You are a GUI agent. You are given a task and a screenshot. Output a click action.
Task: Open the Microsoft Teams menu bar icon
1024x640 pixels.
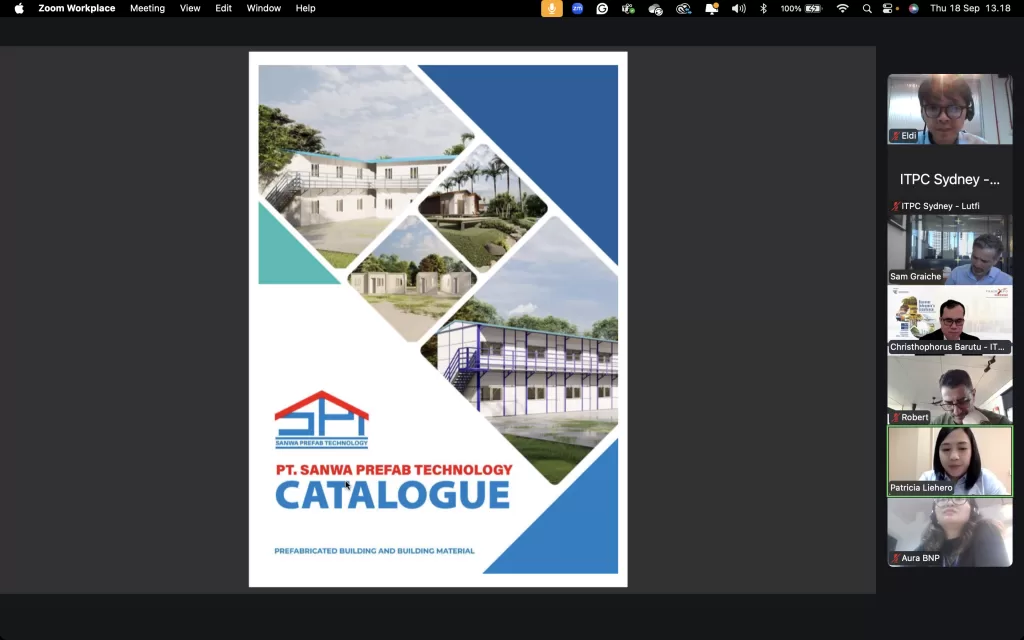[x=628, y=8]
